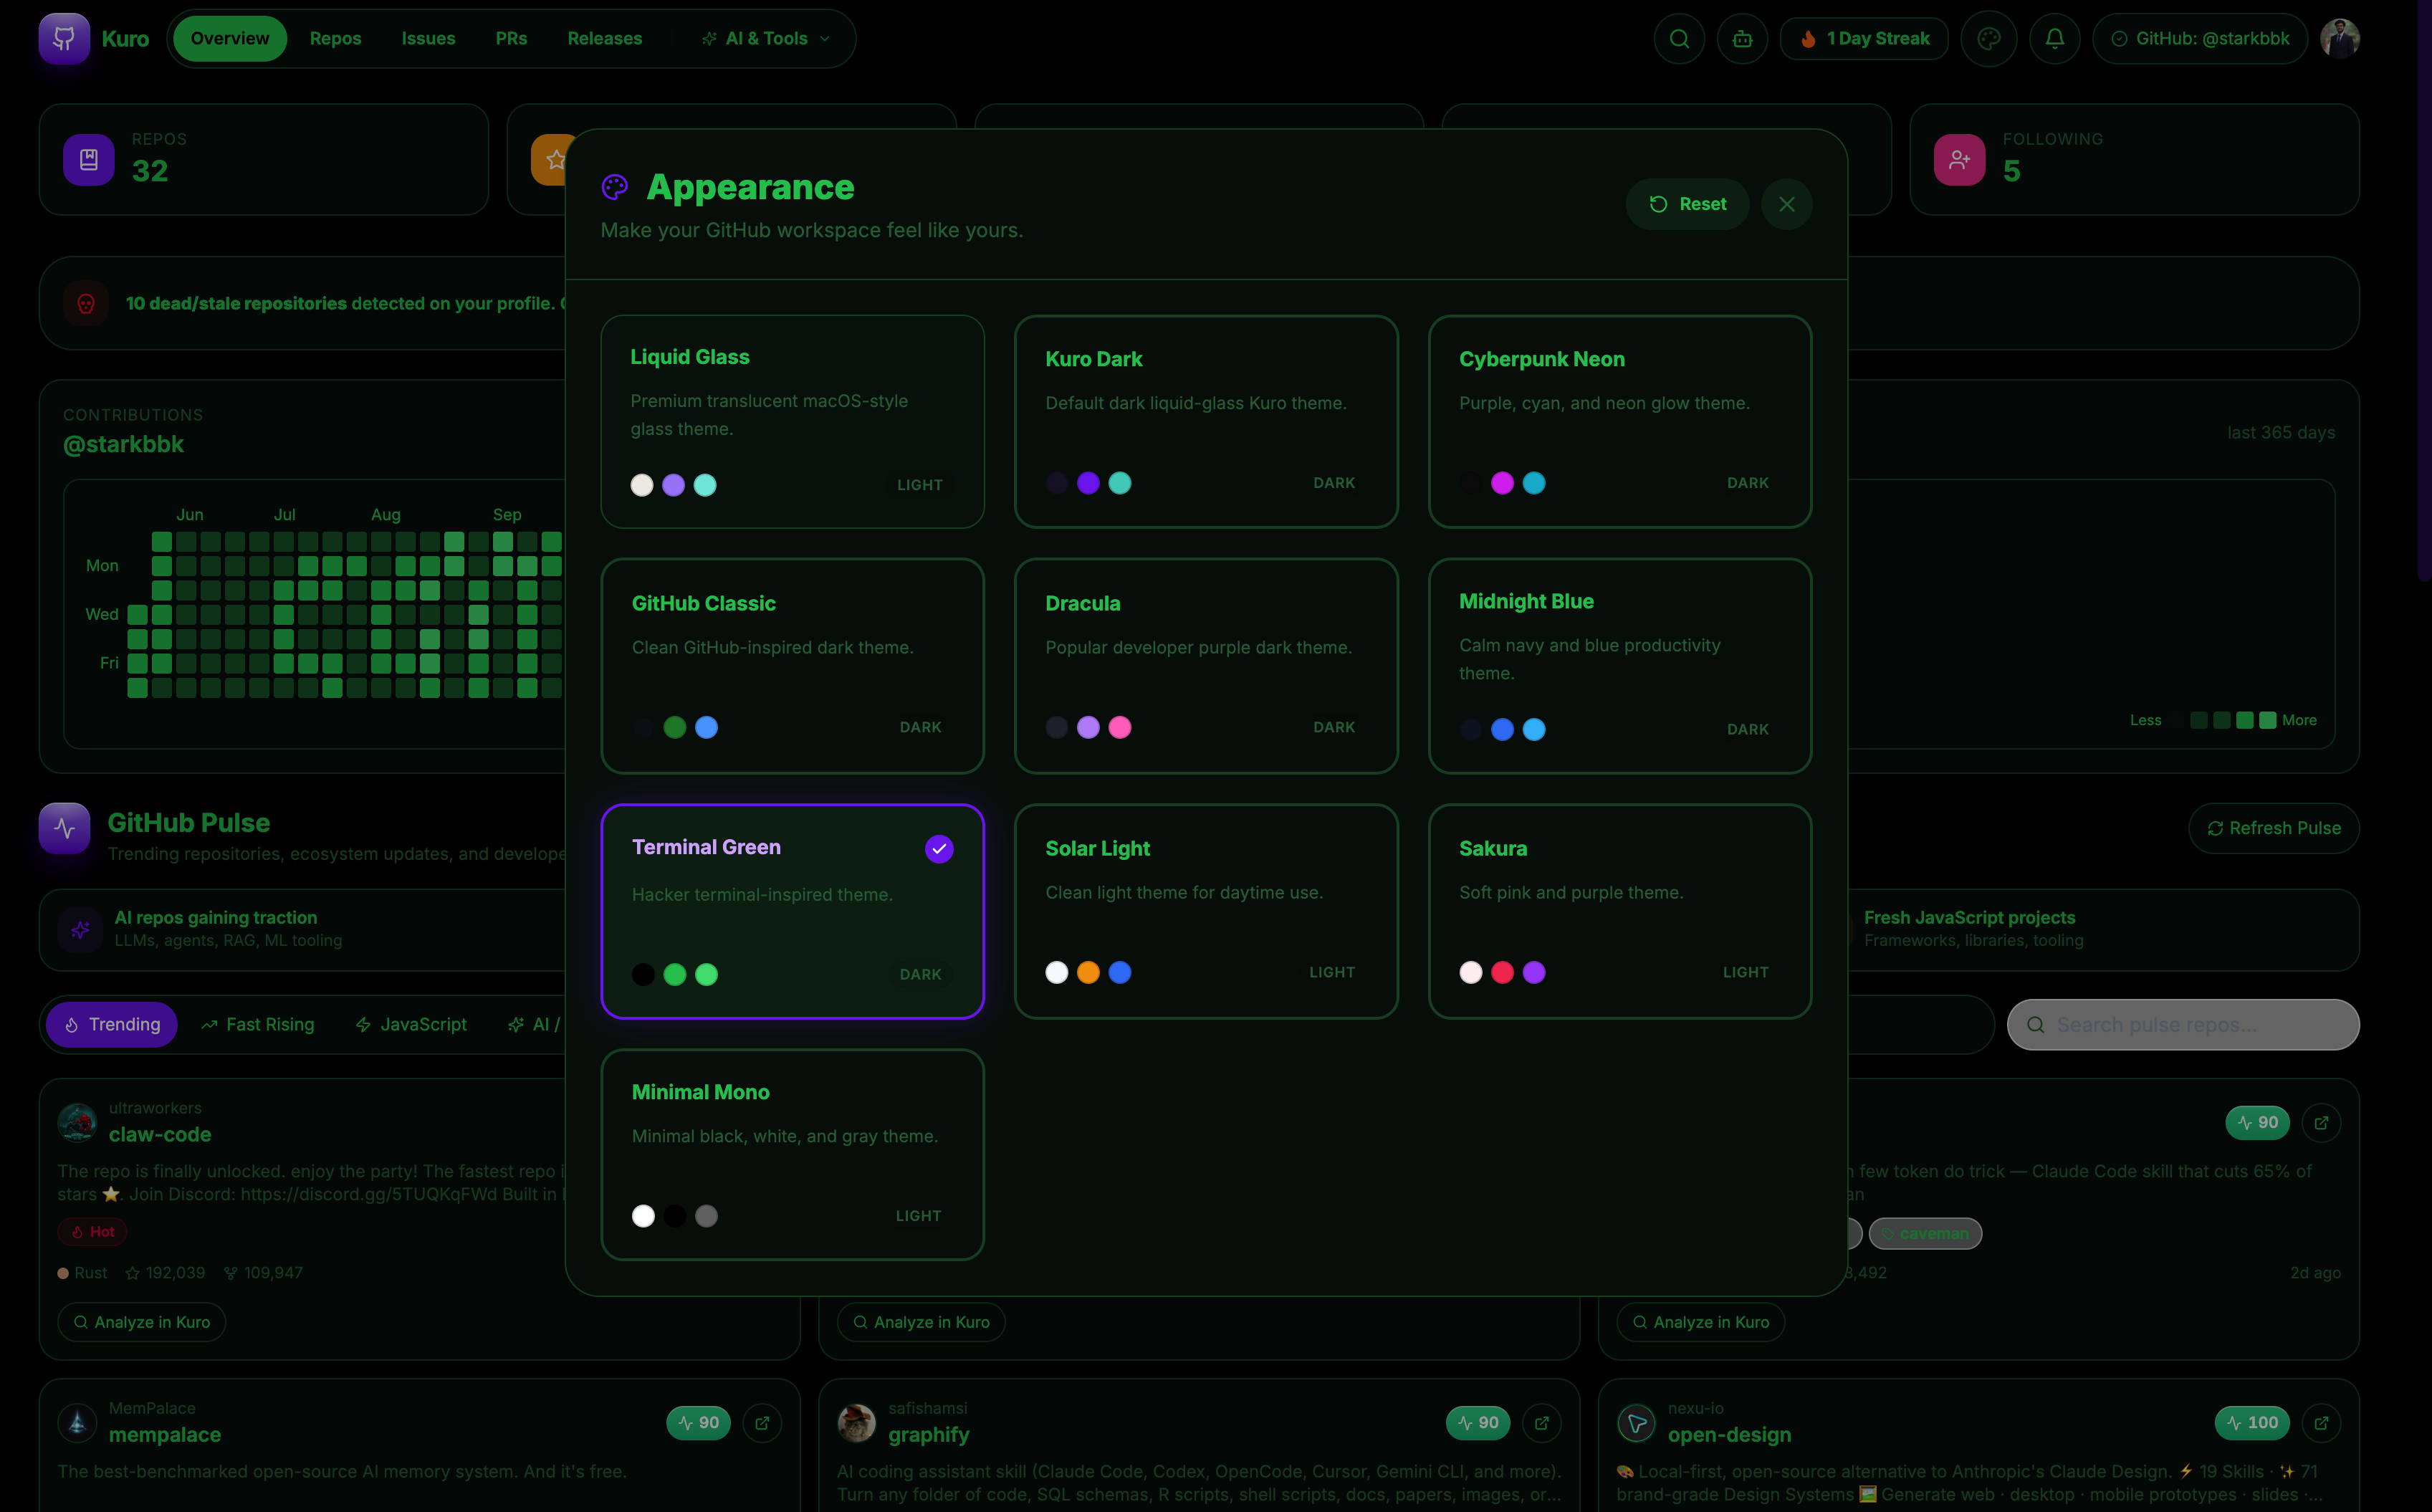
Task: Open graphify external link icon
Action: pos(1542,1423)
